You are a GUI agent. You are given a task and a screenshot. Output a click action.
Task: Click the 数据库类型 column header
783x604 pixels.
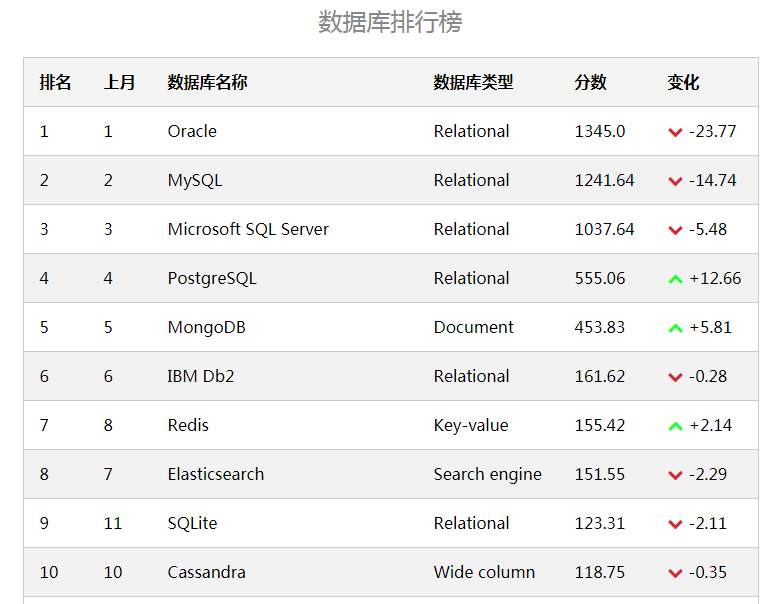coord(473,82)
